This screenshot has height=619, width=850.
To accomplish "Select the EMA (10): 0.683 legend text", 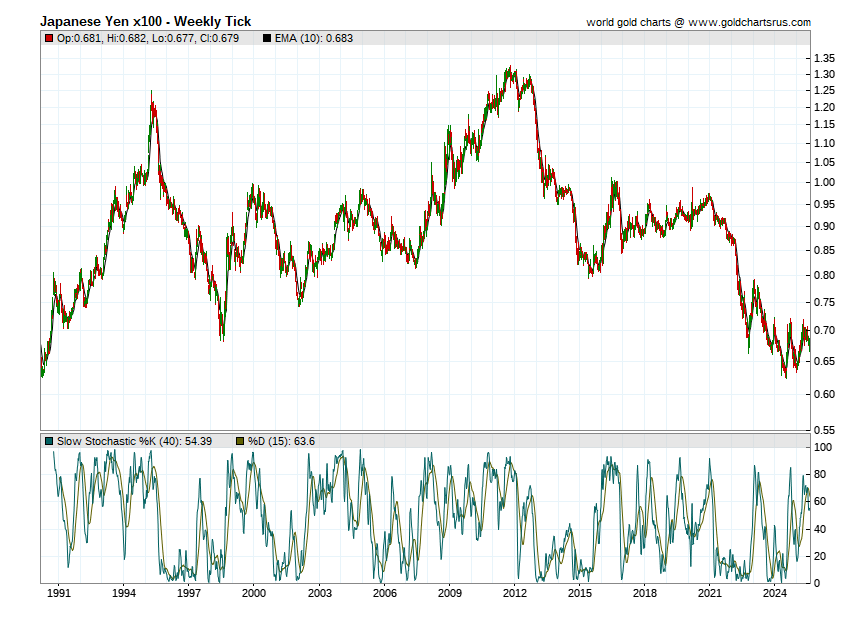I will click(x=313, y=38).
